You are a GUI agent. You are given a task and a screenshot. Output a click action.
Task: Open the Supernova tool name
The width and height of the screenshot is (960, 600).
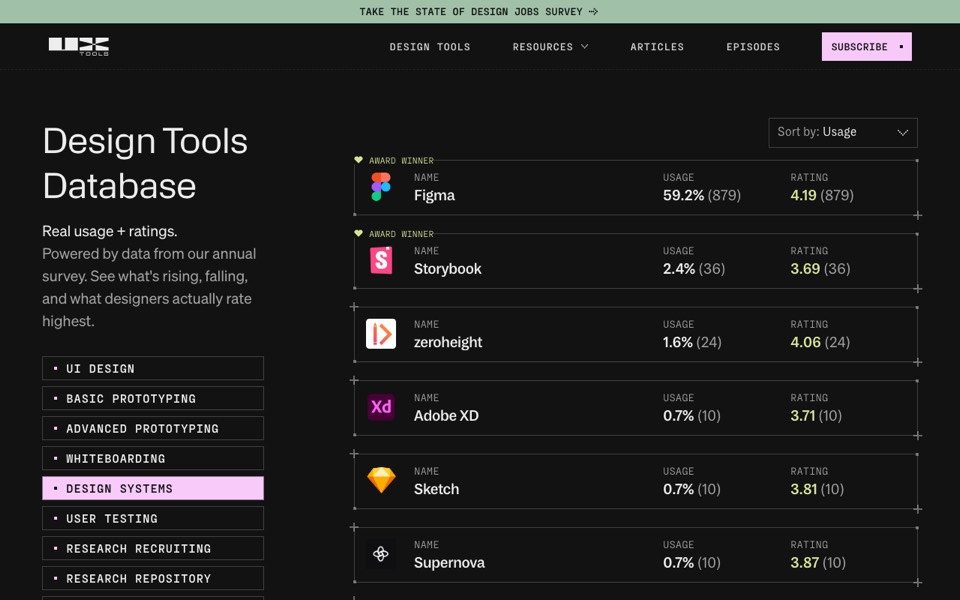449,563
